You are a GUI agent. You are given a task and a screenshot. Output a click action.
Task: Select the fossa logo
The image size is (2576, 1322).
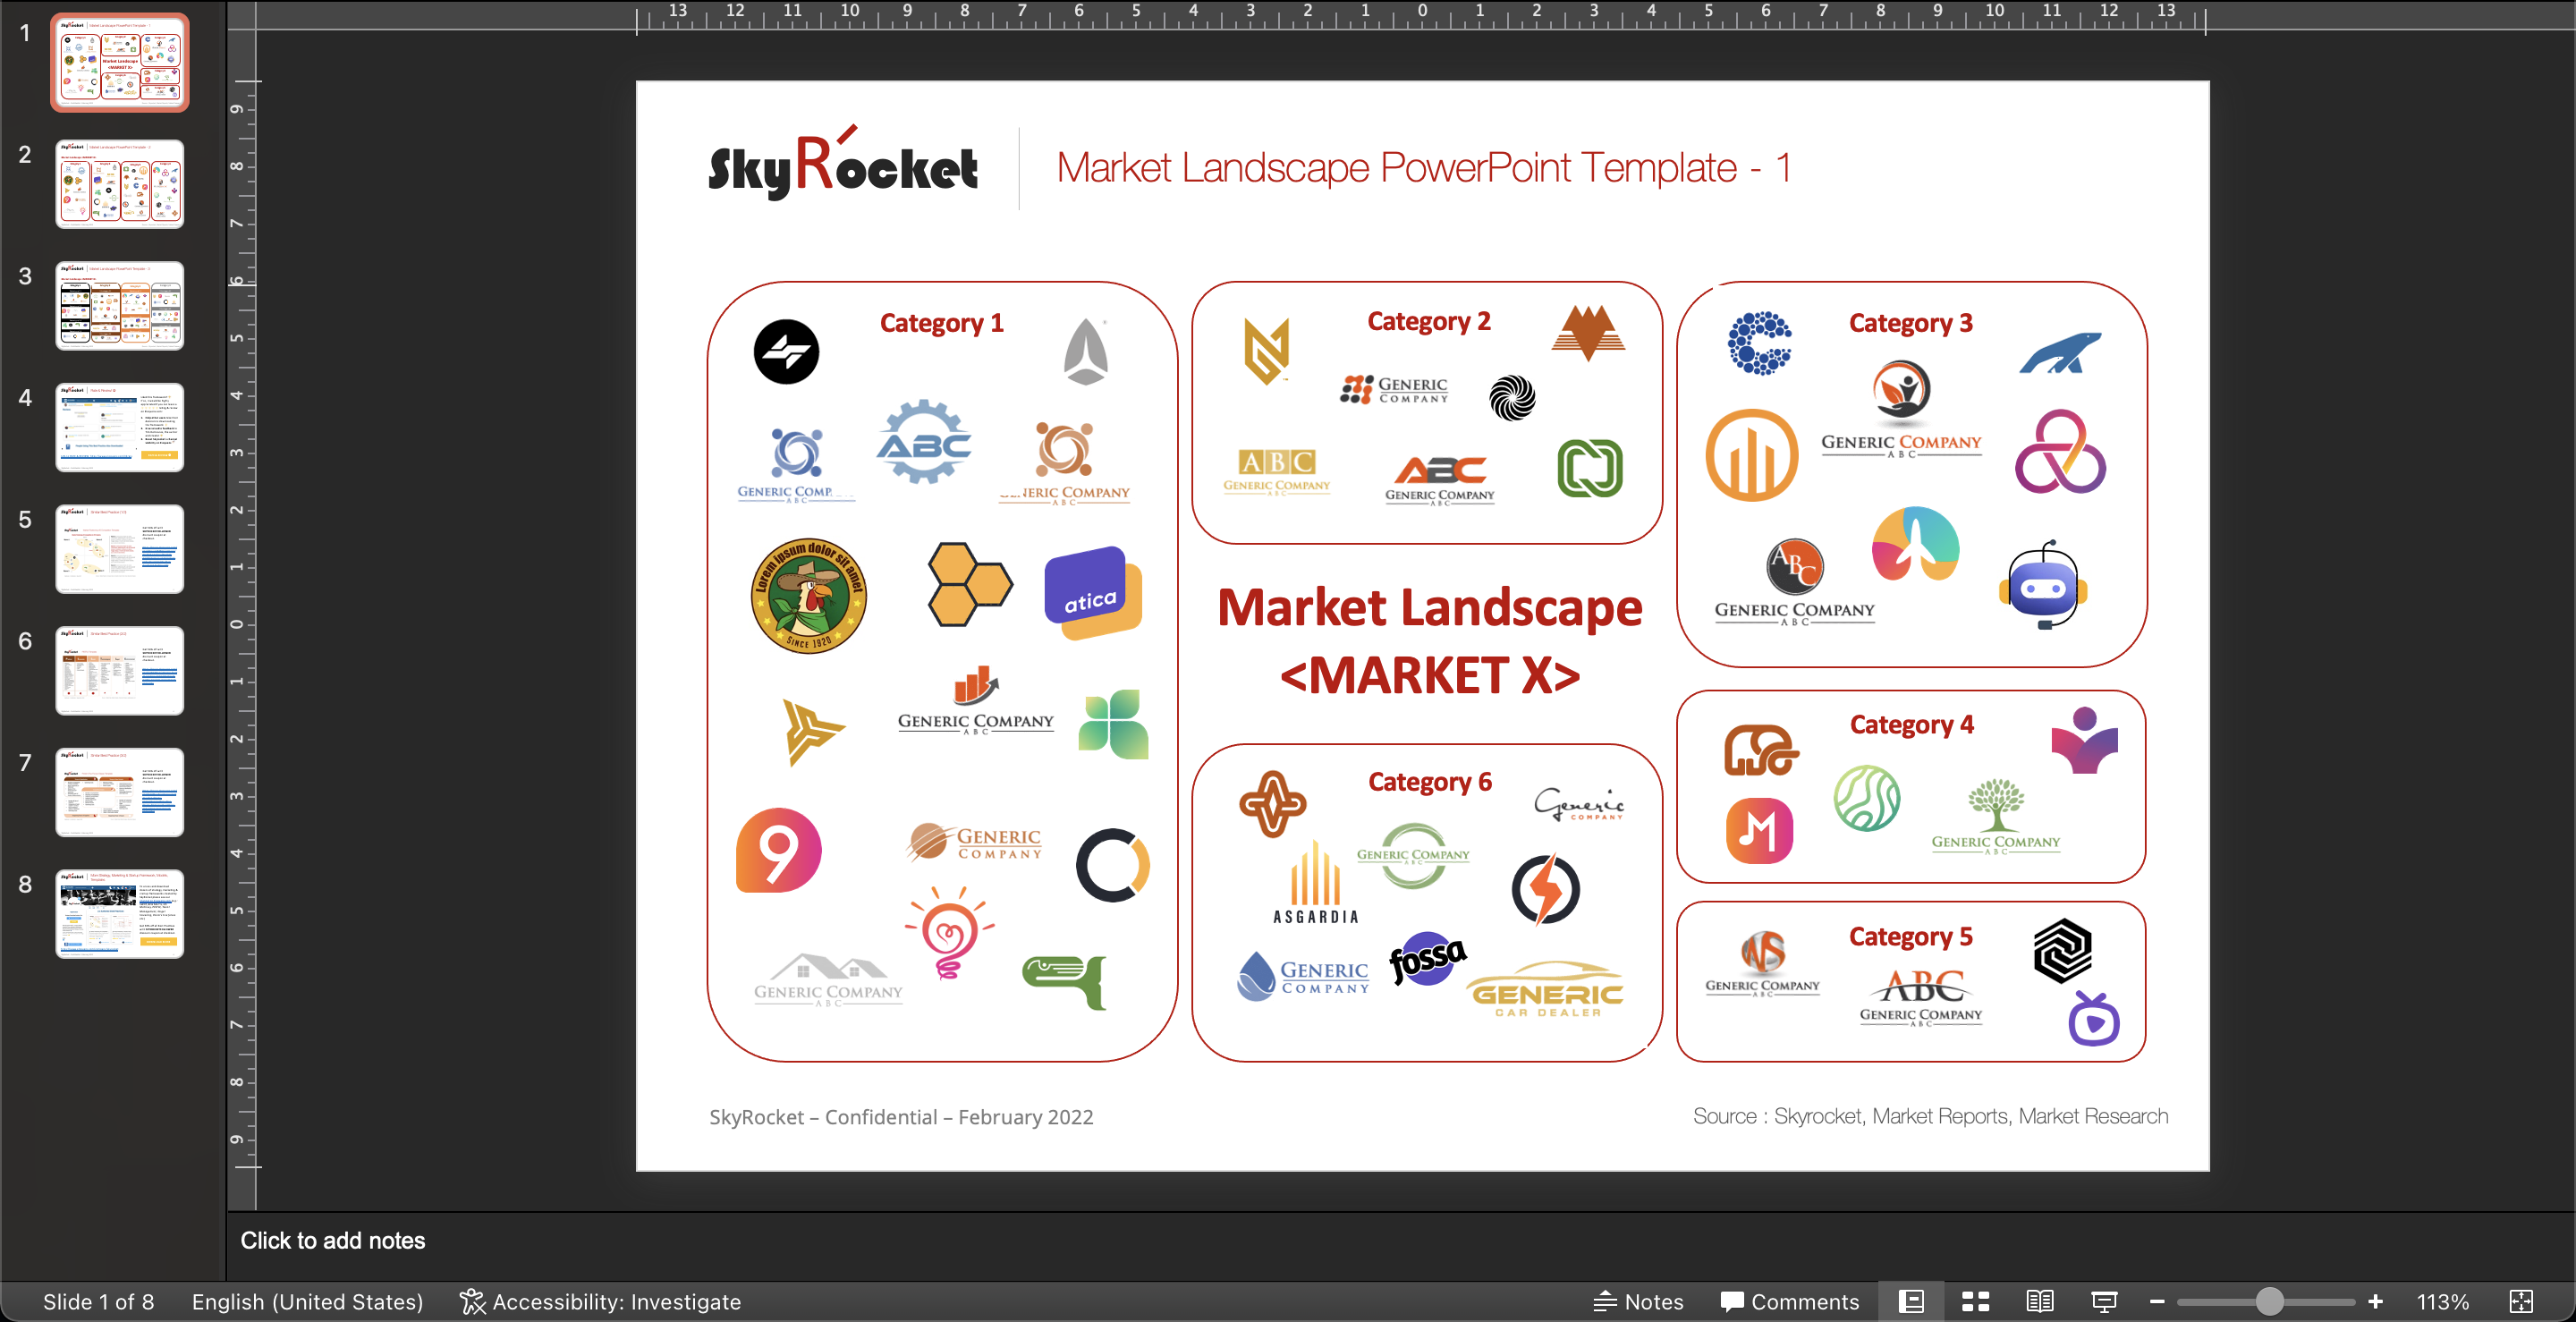tap(1427, 959)
